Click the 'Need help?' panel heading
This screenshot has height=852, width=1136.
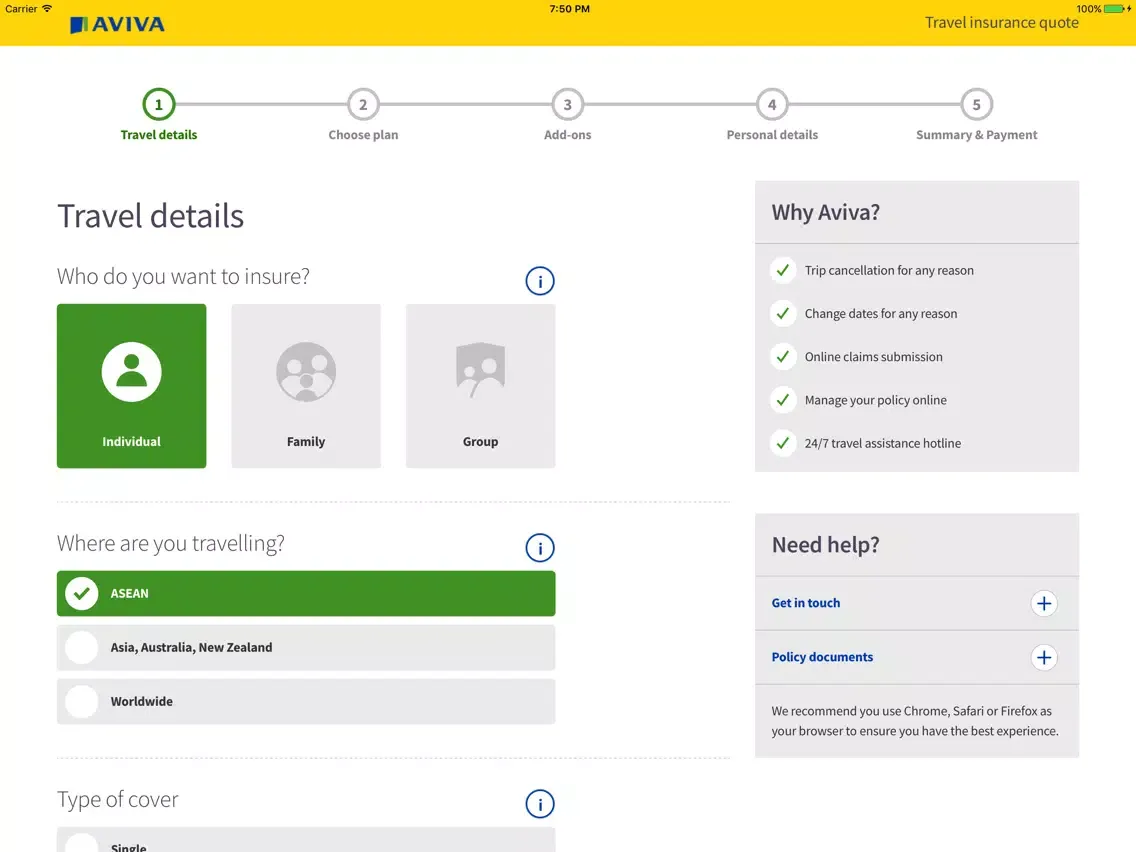[825, 545]
